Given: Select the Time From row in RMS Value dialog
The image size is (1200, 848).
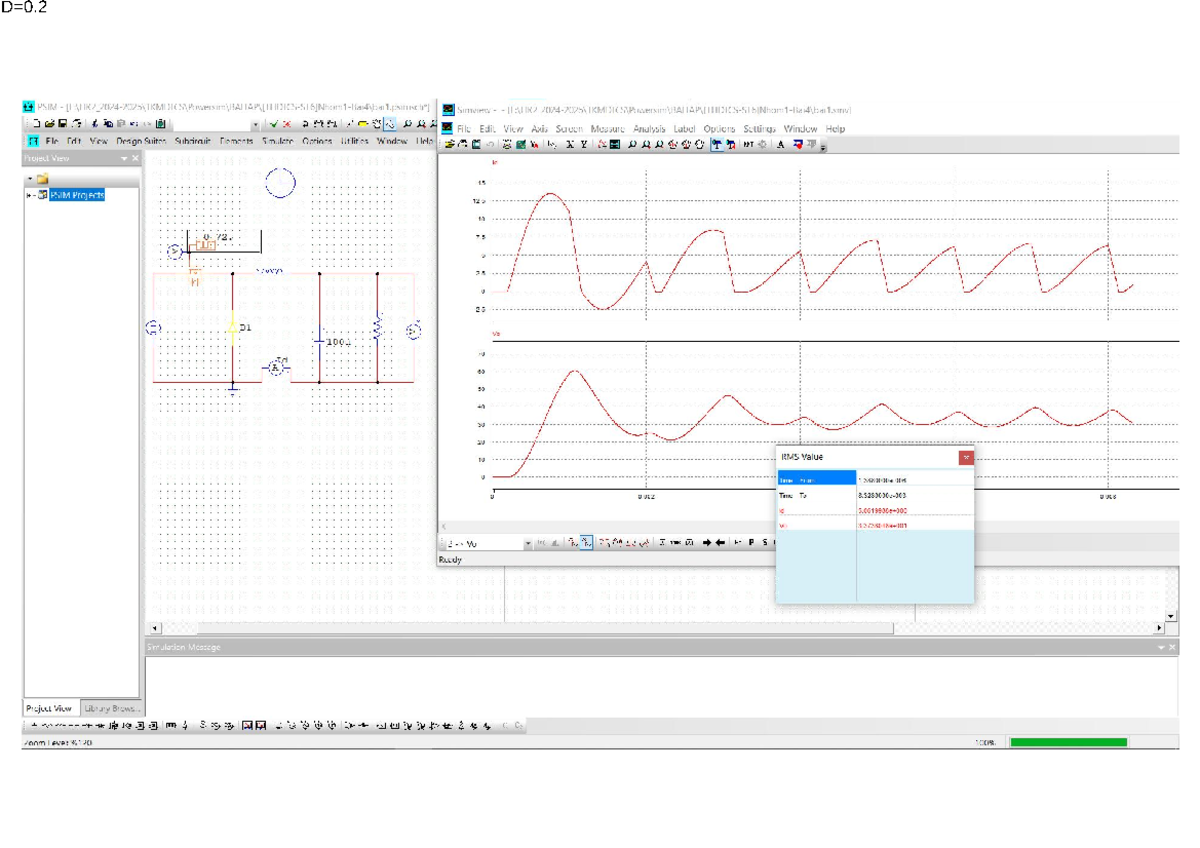Looking at the screenshot, I should (x=874, y=479).
